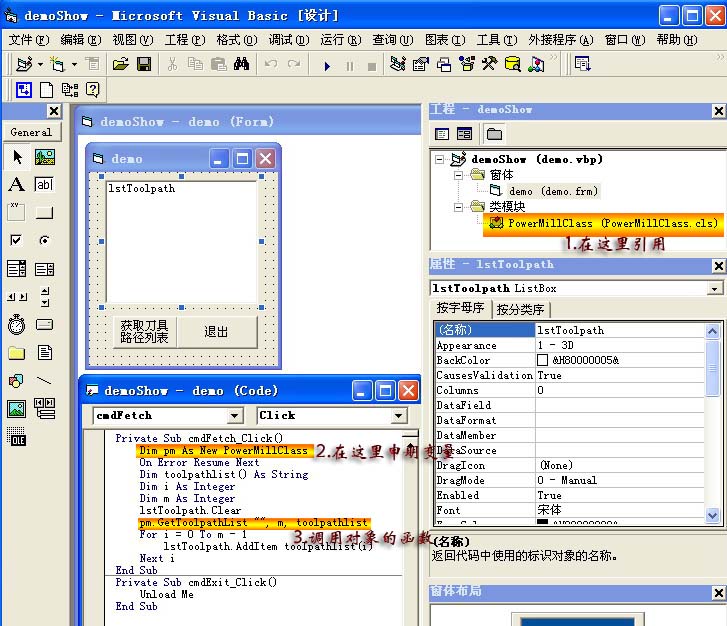Select the CommandButton control tool
727x626 pixels.
pyautogui.click(x=45, y=212)
